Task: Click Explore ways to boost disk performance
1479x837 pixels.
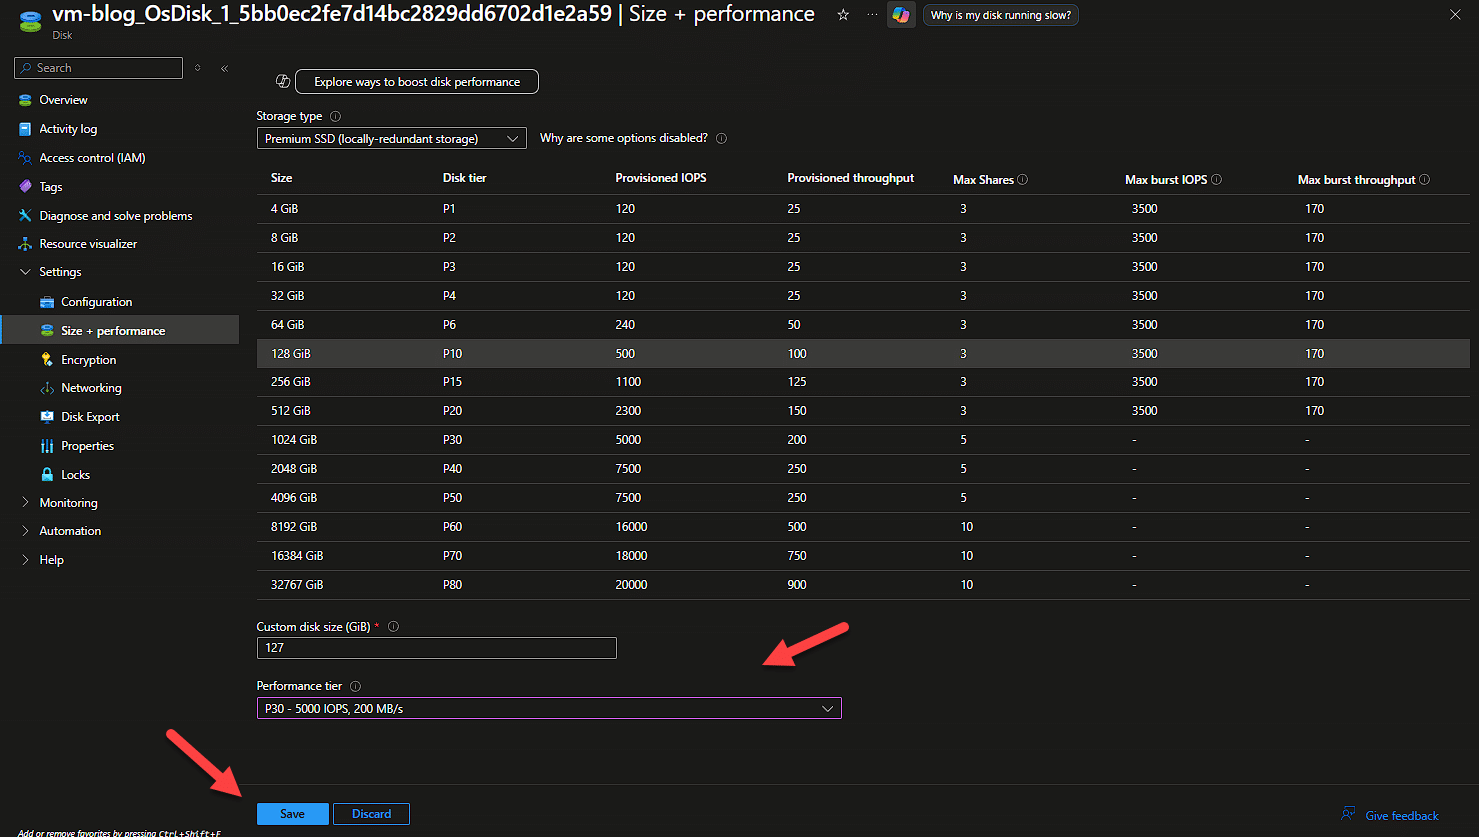Action: click(x=416, y=81)
